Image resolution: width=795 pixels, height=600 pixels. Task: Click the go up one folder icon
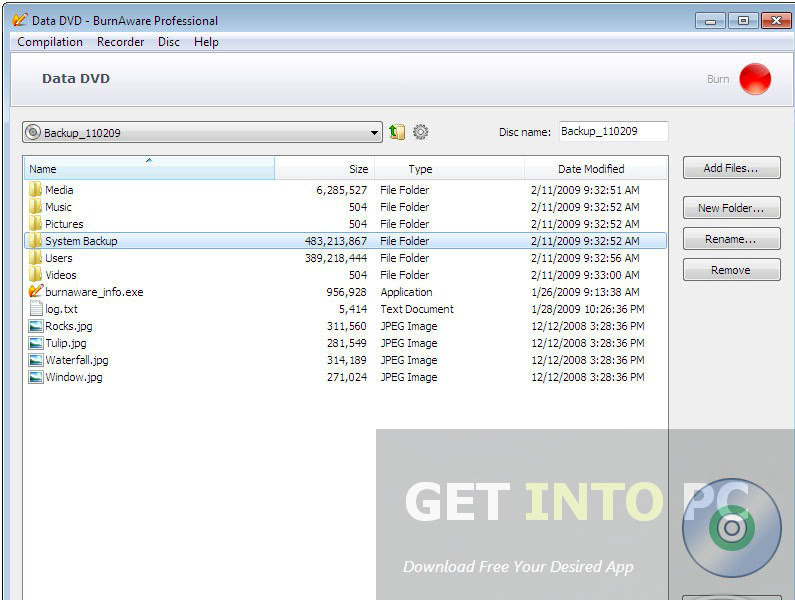[397, 132]
